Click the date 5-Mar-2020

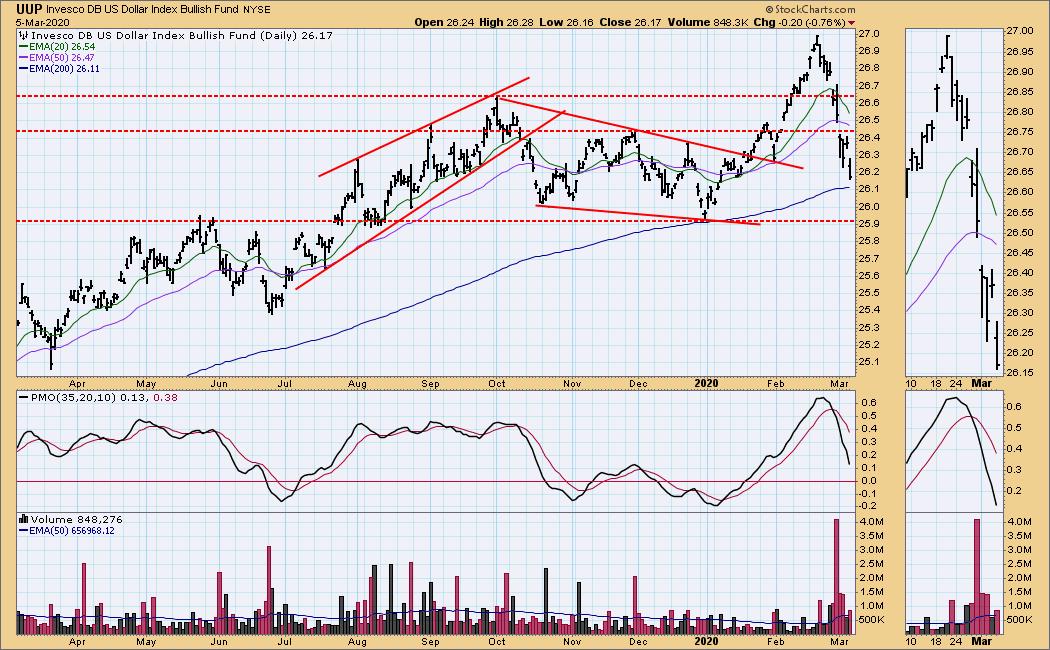[x=42, y=22]
